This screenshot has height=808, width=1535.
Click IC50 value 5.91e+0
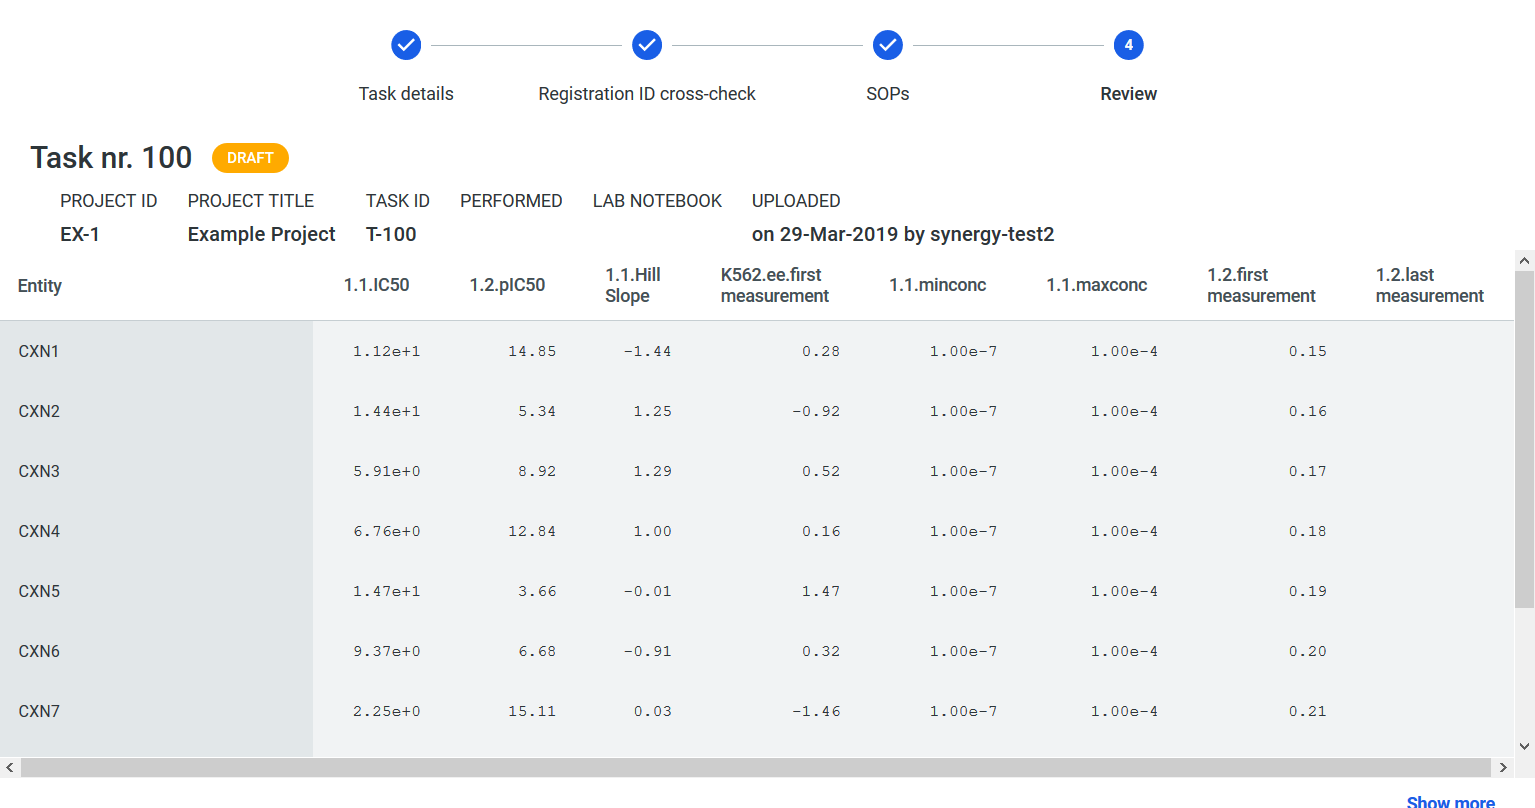click(x=387, y=471)
